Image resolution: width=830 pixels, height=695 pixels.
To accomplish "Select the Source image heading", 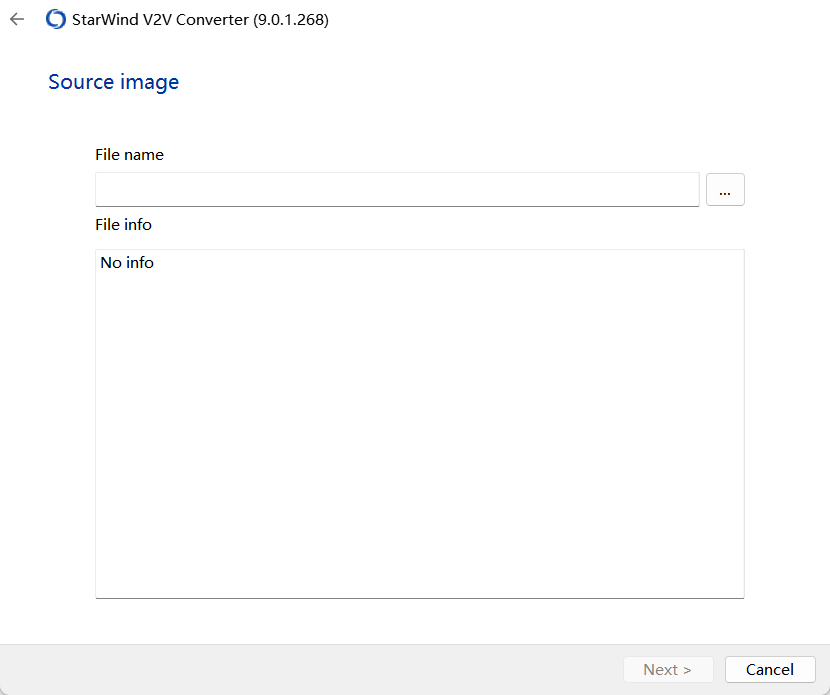I will pyautogui.click(x=114, y=82).
